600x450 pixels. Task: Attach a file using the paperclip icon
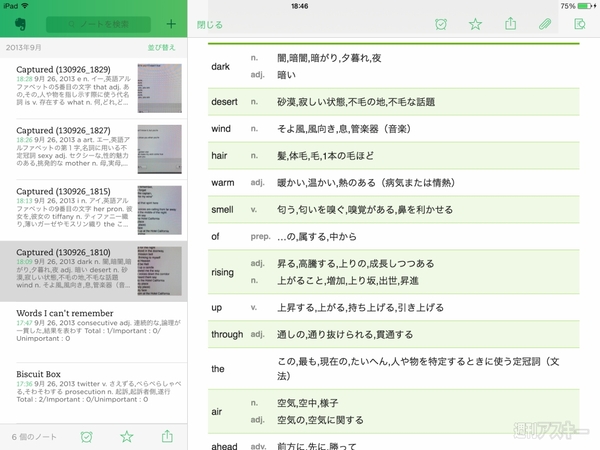545,24
